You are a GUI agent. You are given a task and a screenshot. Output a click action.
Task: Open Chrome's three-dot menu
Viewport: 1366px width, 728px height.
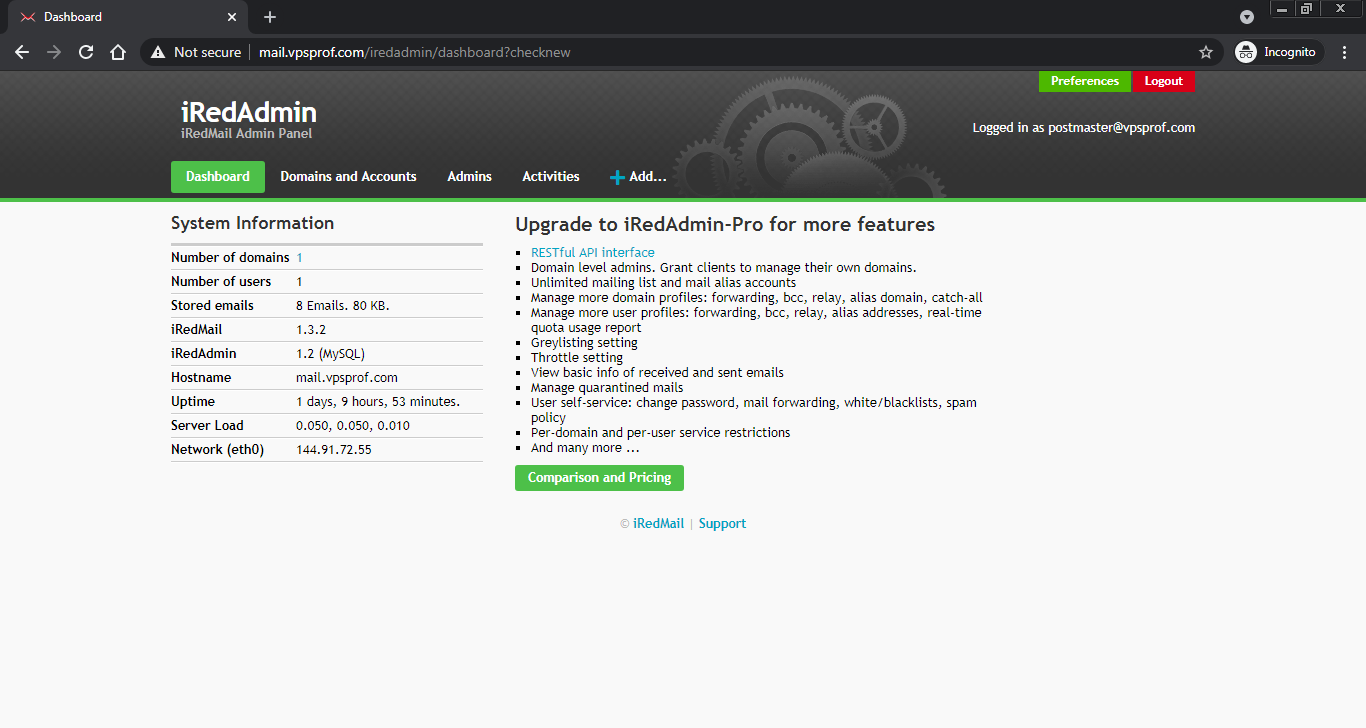1345,52
